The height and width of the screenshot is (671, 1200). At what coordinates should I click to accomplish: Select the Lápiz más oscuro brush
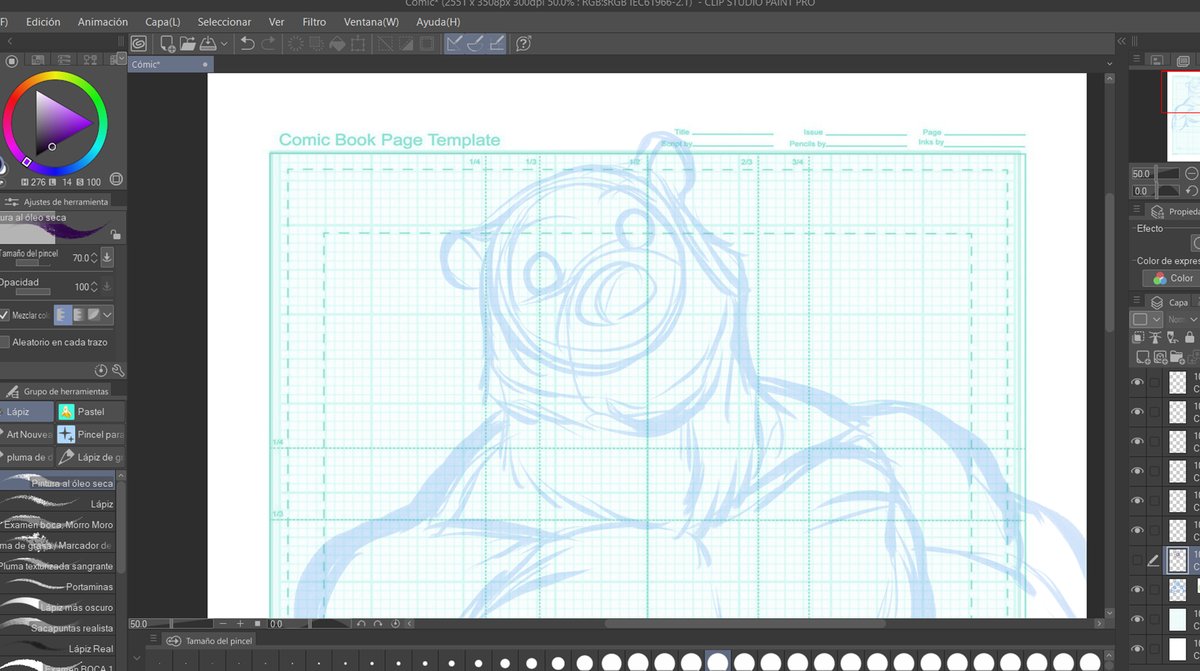point(58,608)
